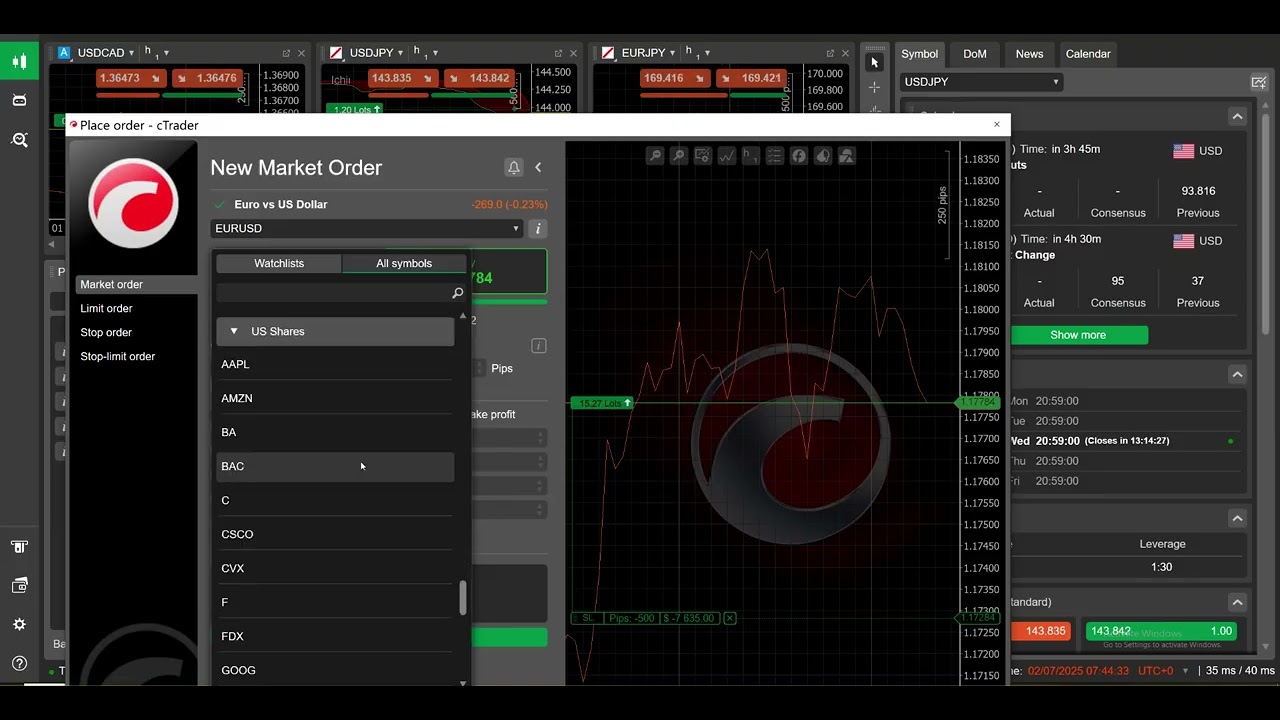Image resolution: width=1280 pixels, height=720 pixels.
Task: Open the store icon in left sidebar
Action: click(19, 547)
